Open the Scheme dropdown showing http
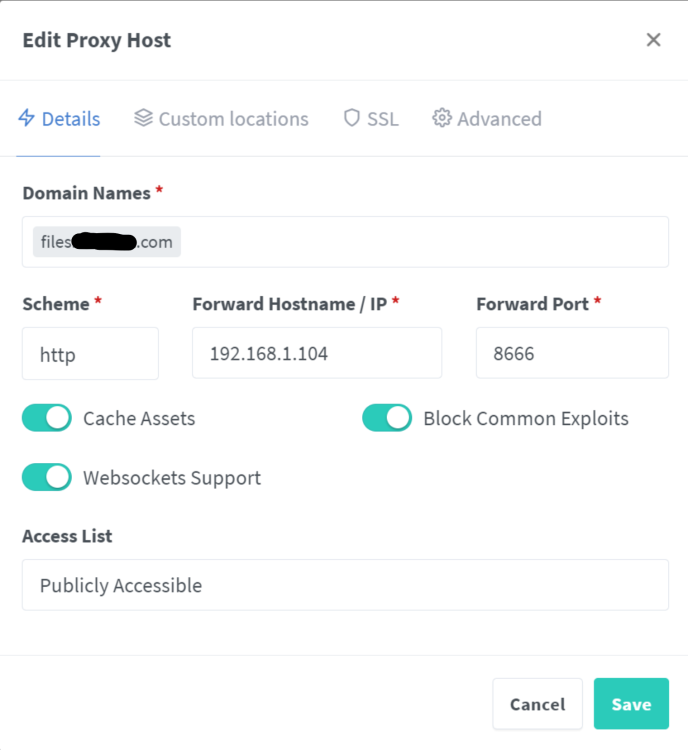The height and width of the screenshot is (750, 688). (90, 354)
